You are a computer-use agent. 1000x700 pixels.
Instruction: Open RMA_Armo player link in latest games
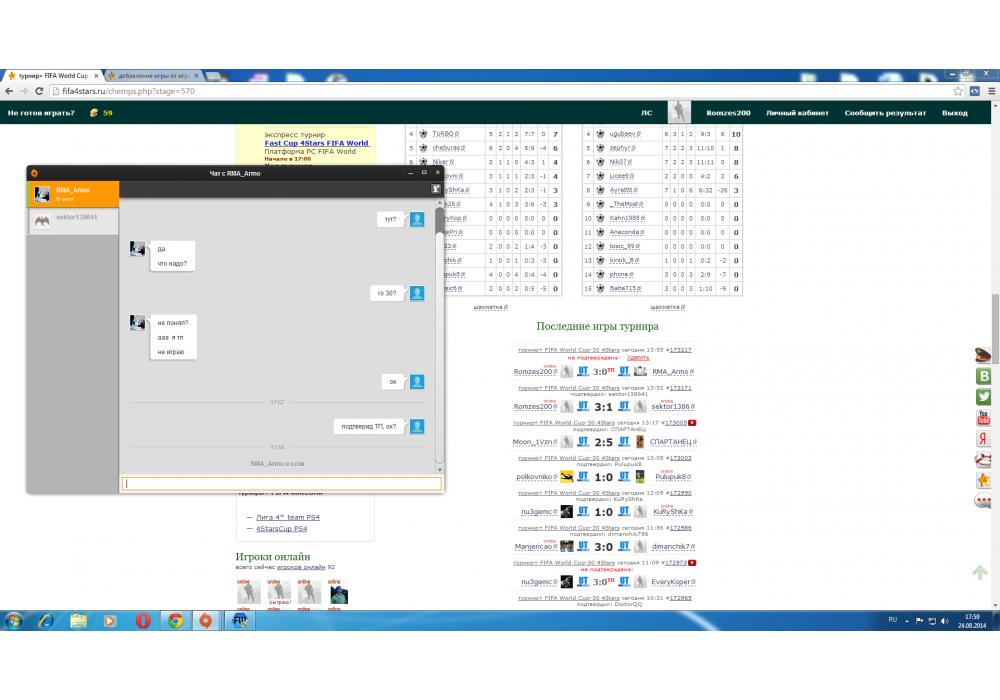672,372
